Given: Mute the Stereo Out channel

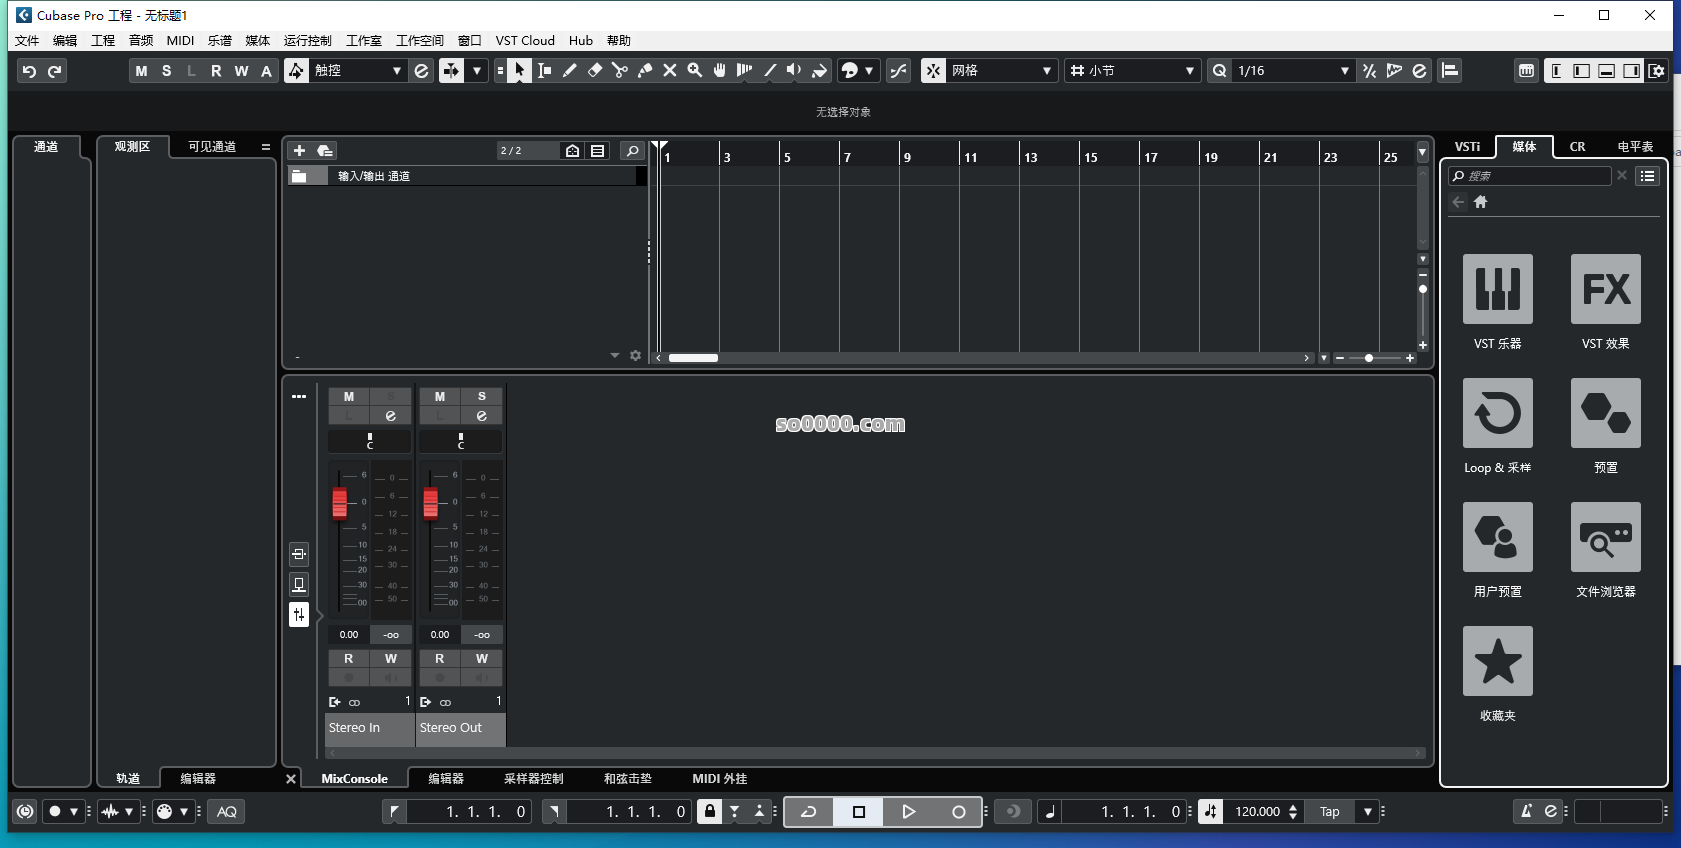Looking at the screenshot, I should (440, 397).
